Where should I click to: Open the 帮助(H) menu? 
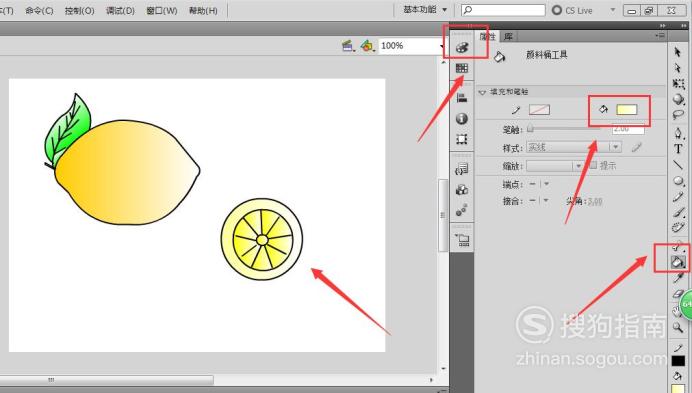coord(203,11)
